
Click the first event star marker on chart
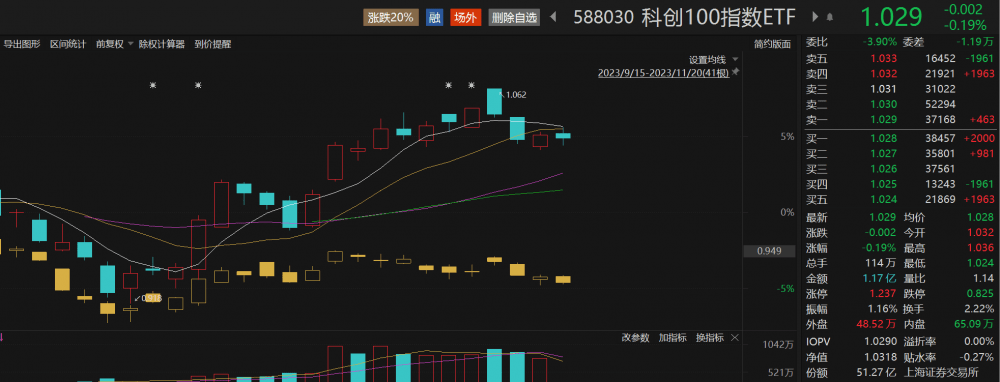(152, 85)
